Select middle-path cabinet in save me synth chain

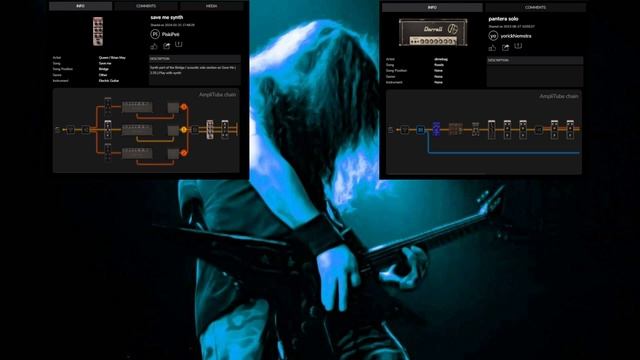coord(173,130)
